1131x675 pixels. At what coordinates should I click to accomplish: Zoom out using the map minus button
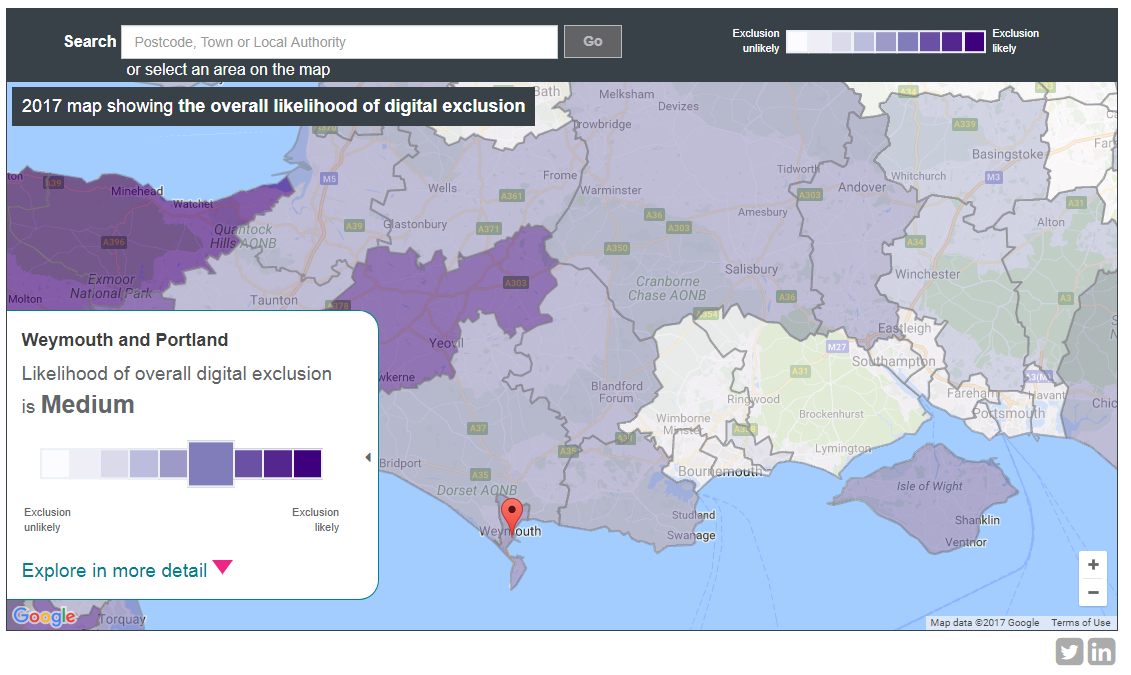pyautogui.click(x=1093, y=592)
